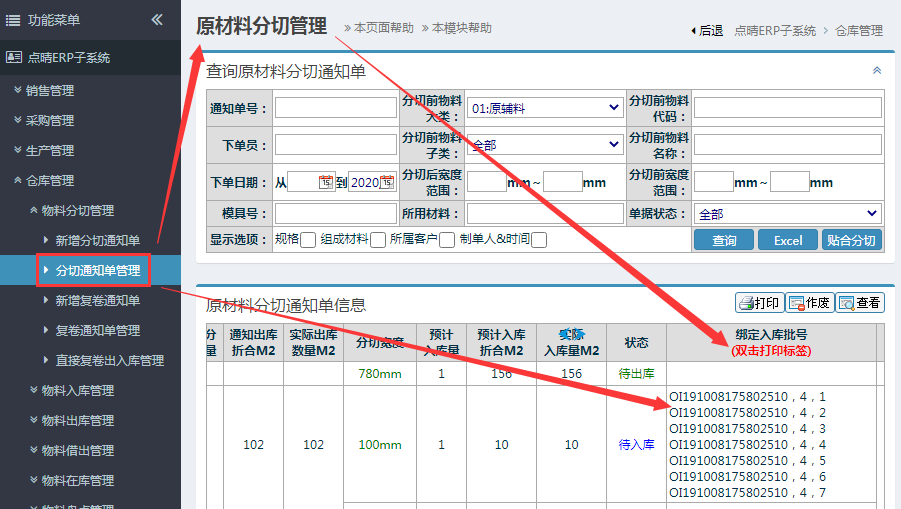Viewport: 901px width, 509px height.
Task: Click the 查看 view button
Action: pos(859,303)
